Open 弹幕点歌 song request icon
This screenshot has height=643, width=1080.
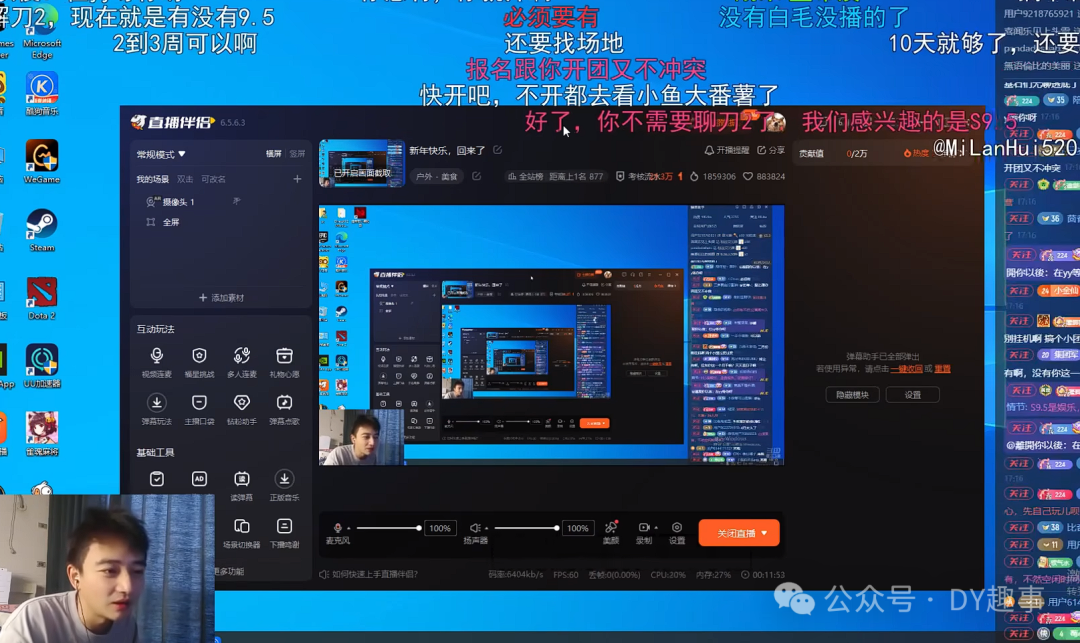284,409
